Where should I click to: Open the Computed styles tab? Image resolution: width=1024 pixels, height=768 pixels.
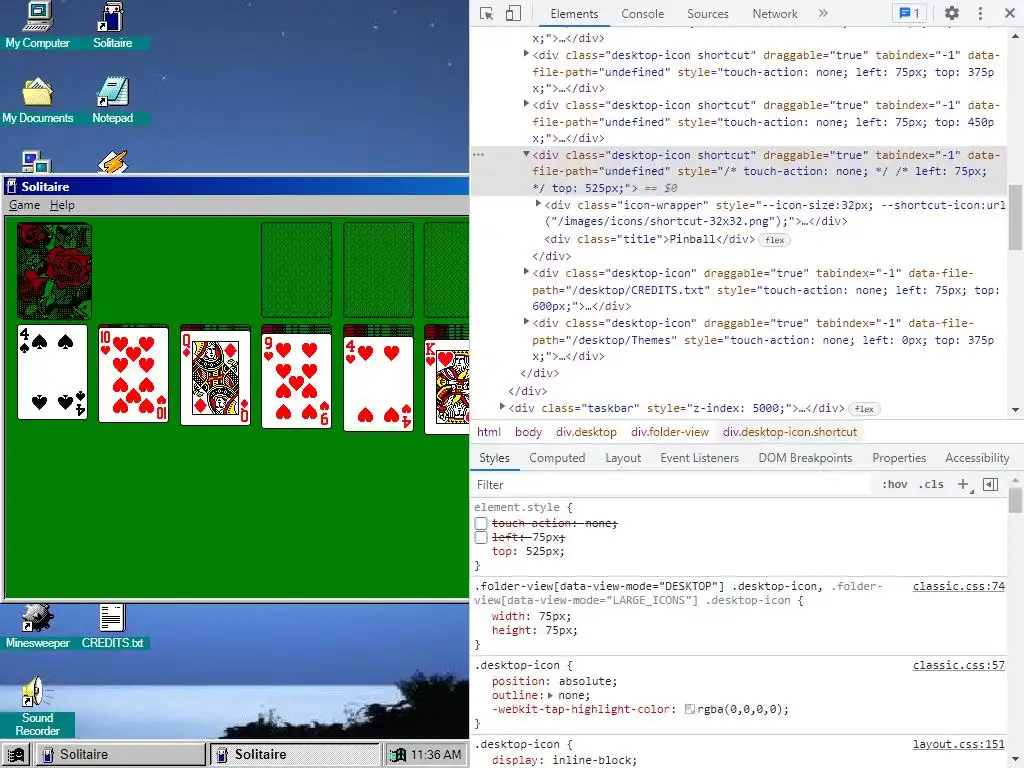(557, 458)
